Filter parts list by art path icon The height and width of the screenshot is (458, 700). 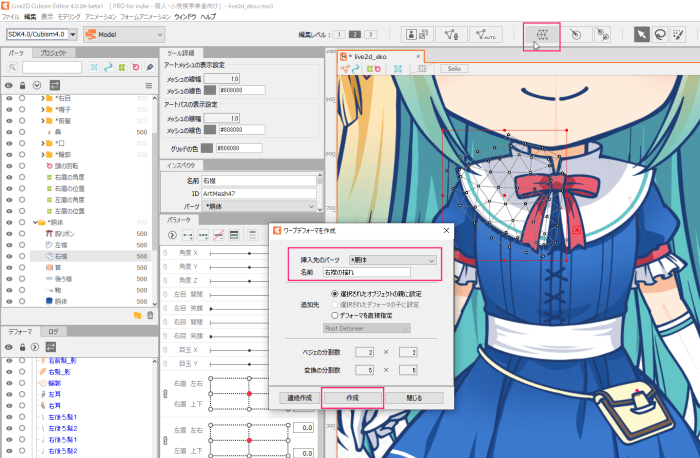[x=108, y=67]
